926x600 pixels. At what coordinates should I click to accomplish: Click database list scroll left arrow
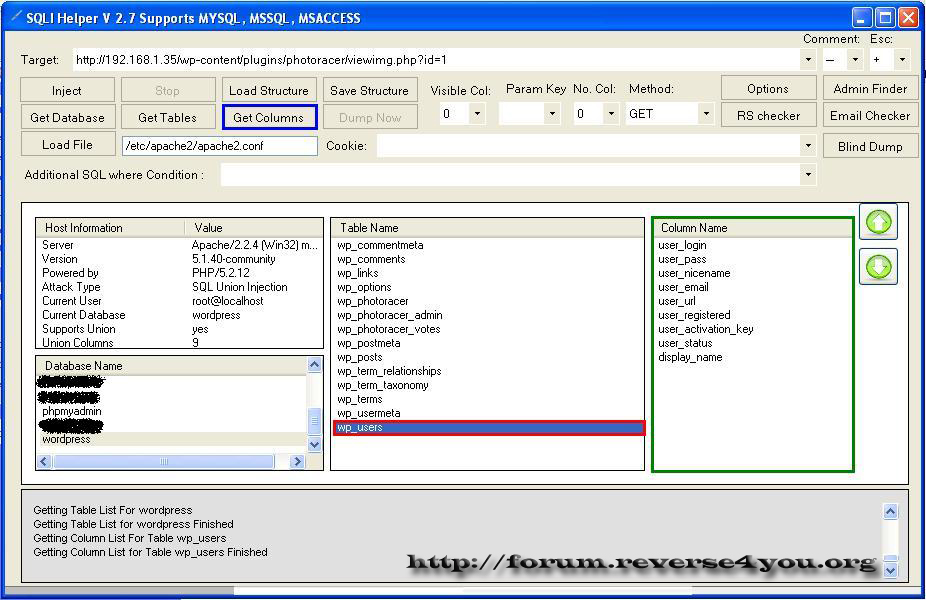point(44,462)
